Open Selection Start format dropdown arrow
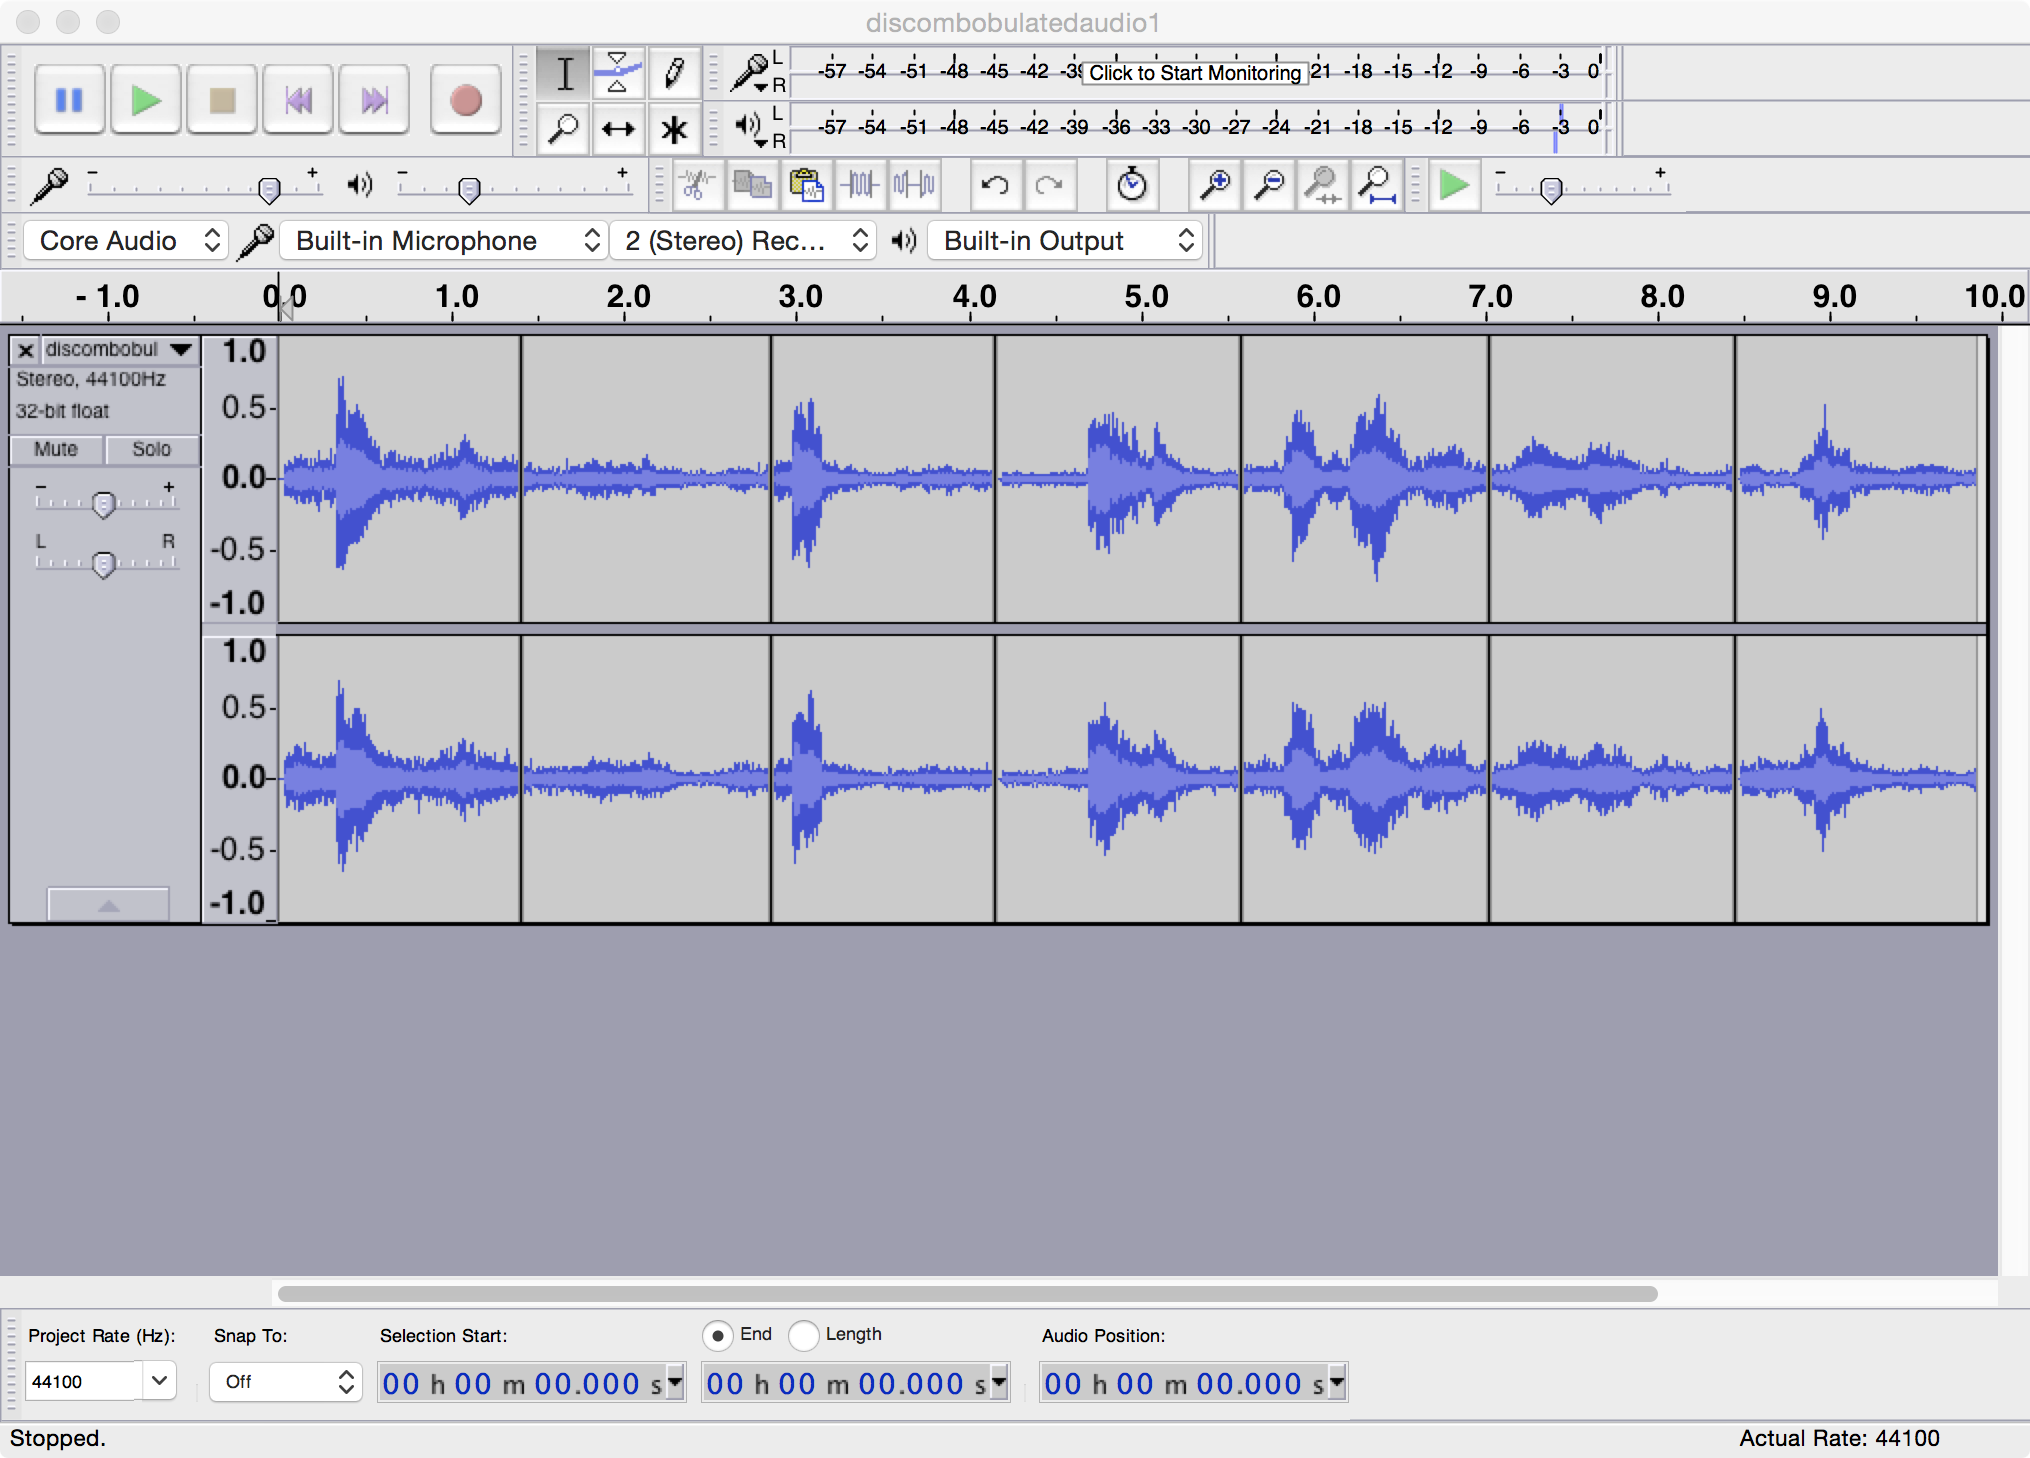This screenshot has width=2030, height=1458. (x=675, y=1382)
